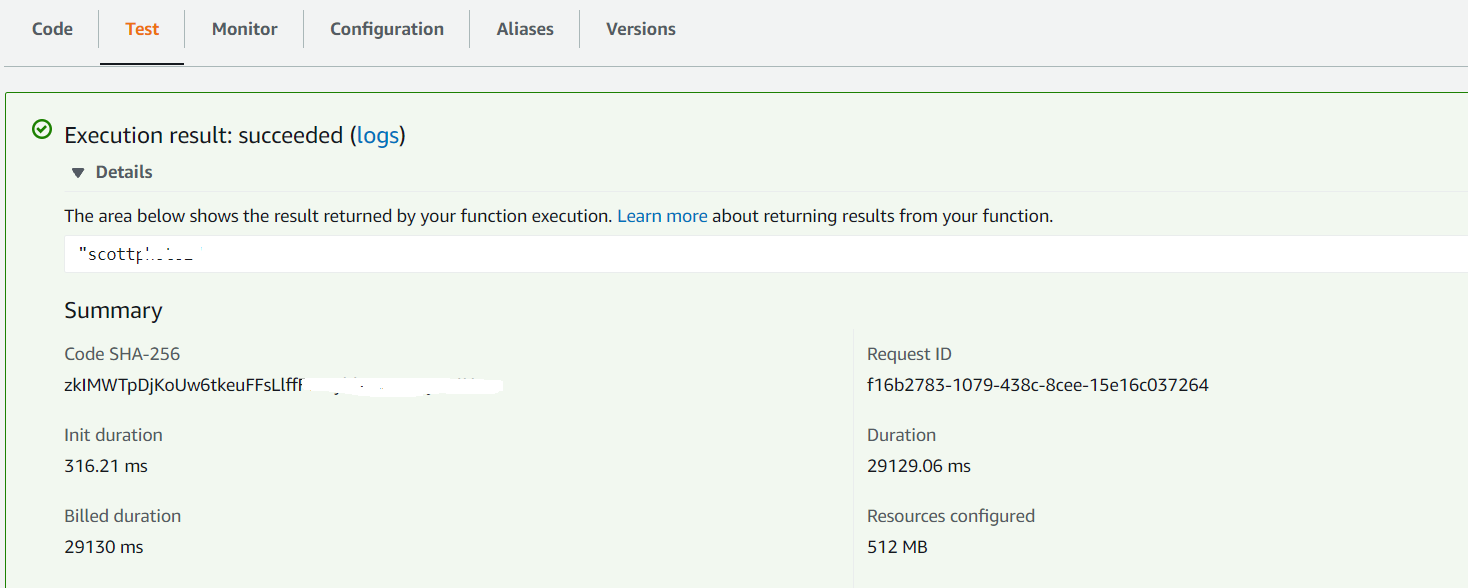1468x588 pixels.
Task: Click the Resources configured label
Action: pyautogui.click(x=951, y=516)
